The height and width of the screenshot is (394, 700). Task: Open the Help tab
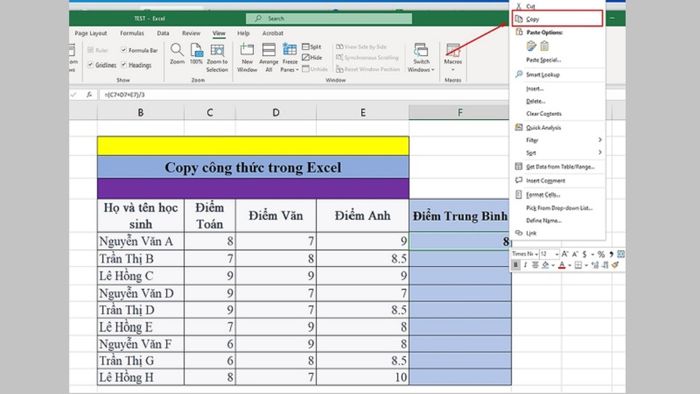(x=243, y=33)
